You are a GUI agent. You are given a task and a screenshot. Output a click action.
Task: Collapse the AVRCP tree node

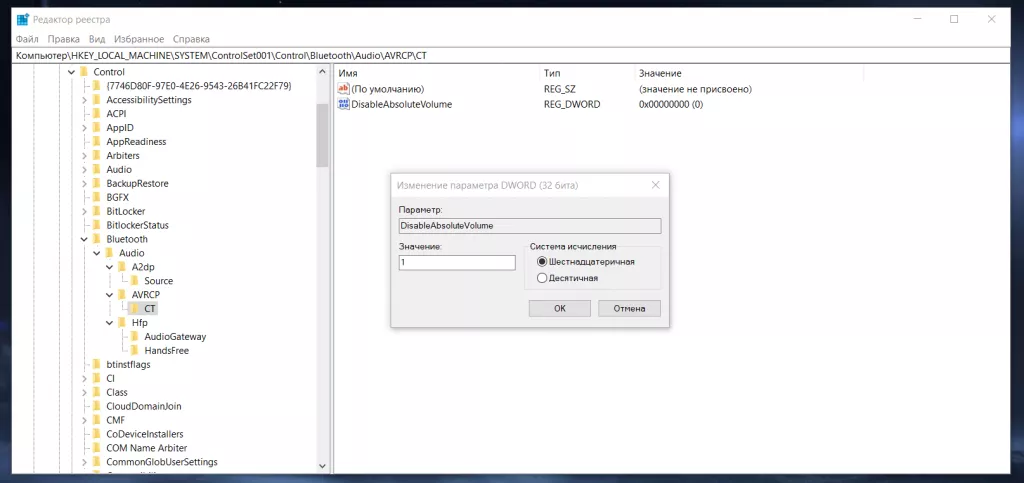tap(110, 294)
